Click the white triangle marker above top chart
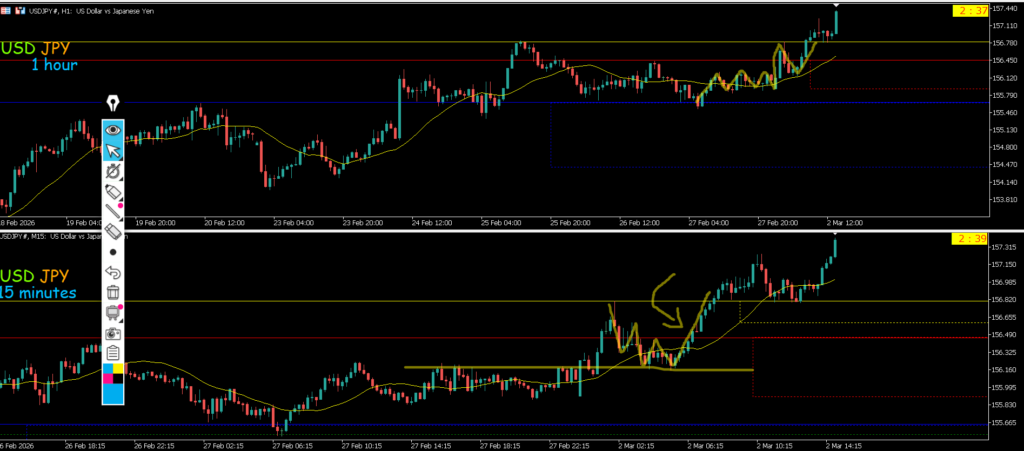Screen dimensions: 1024x451 (x=836, y=5)
